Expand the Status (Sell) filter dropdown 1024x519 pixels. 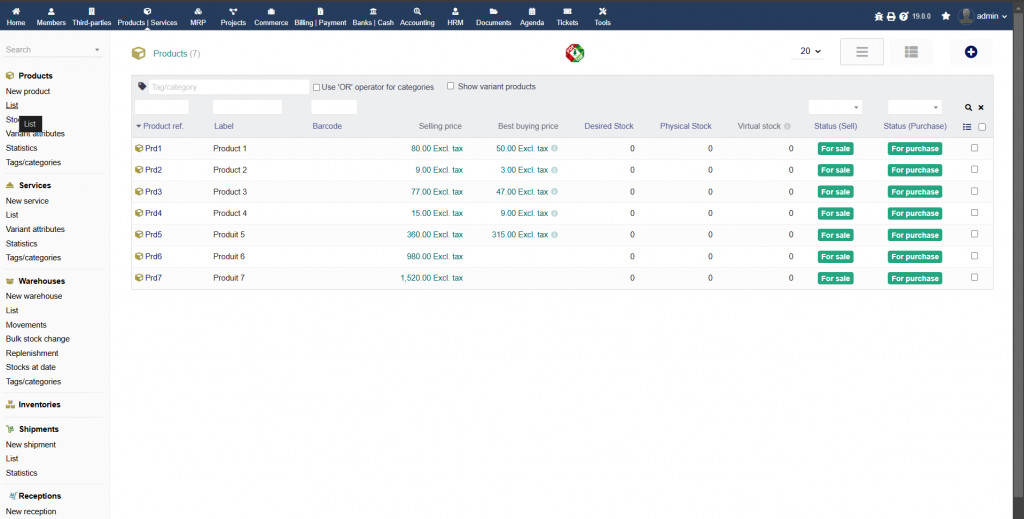point(835,107)
